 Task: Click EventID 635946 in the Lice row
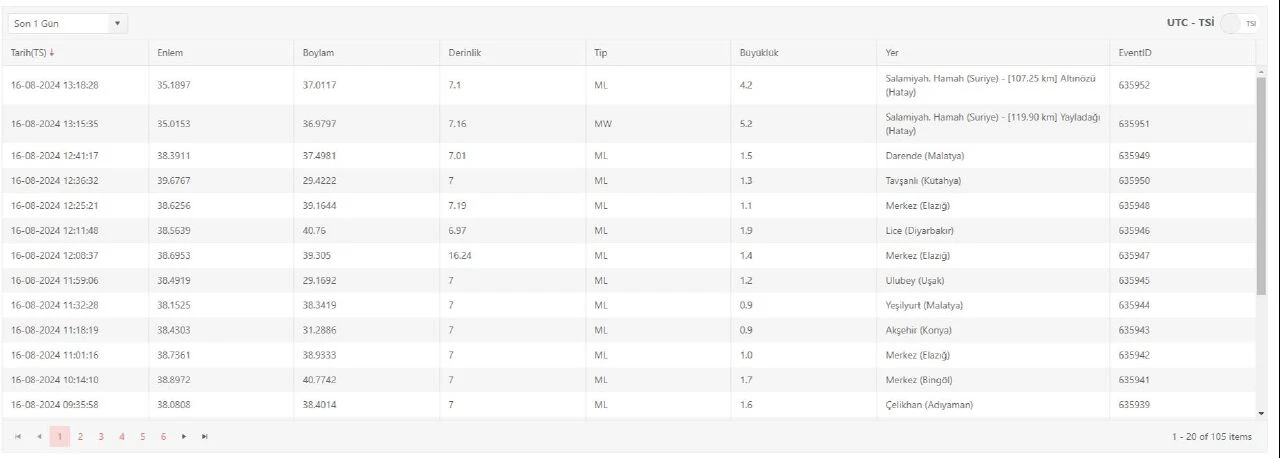1134,231
